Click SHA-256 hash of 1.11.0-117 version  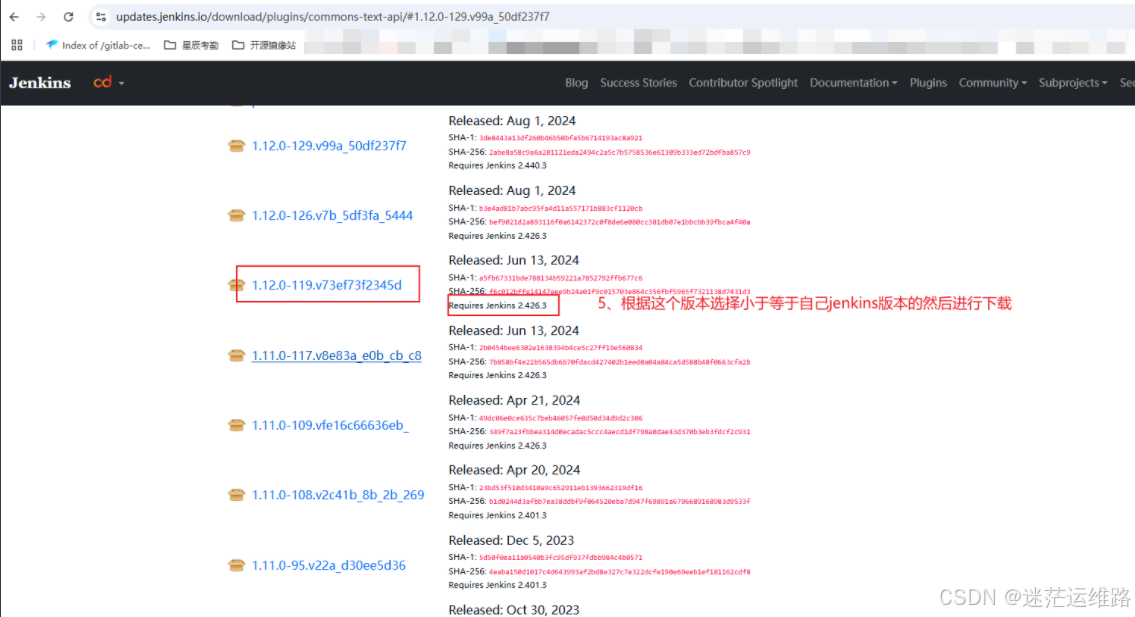point(620,361)
